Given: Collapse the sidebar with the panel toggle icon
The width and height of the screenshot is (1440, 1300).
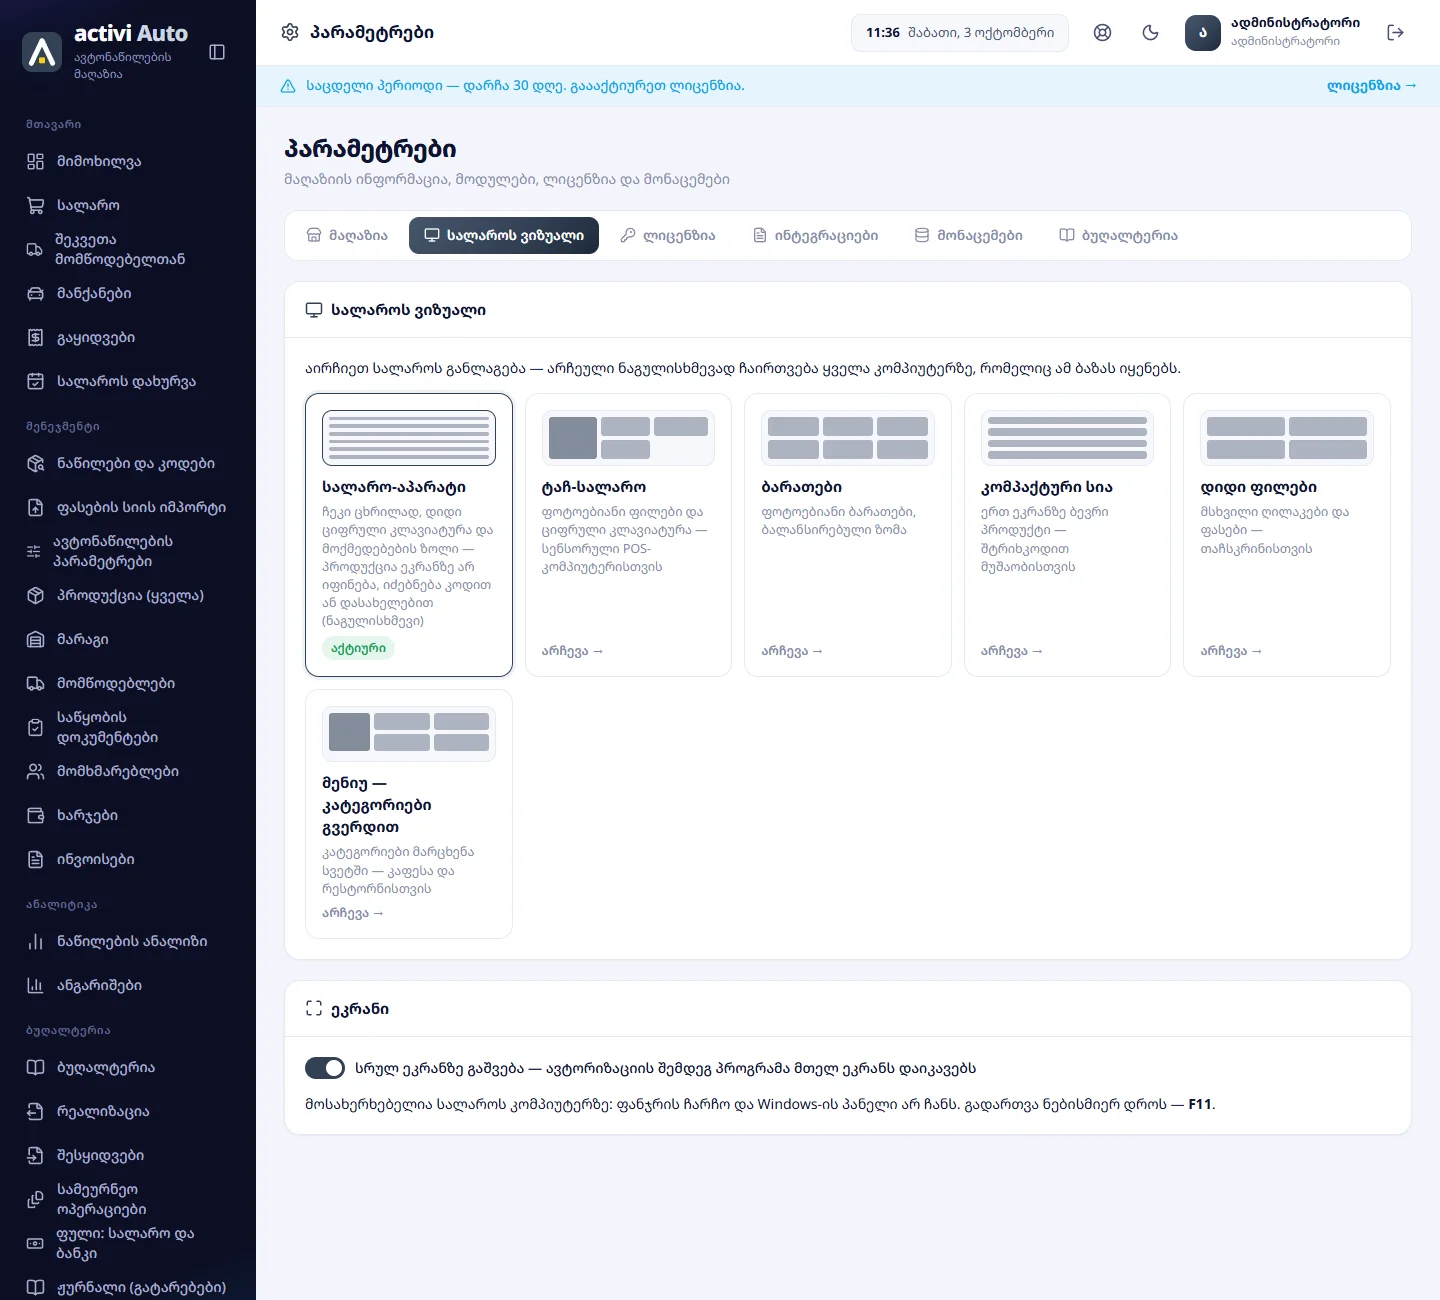Looking at the screenshot, I should pyautogui.click(x=217, y=52).
